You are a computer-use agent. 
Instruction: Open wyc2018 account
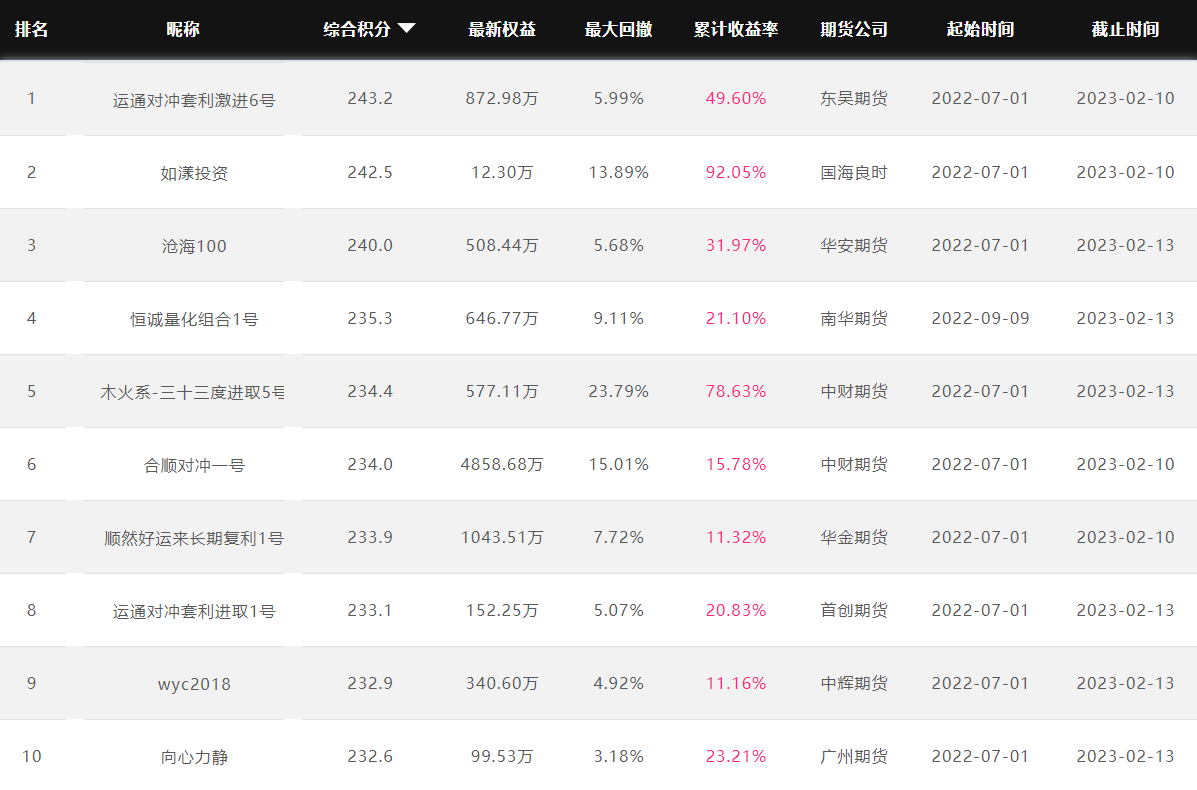(194, 684)
